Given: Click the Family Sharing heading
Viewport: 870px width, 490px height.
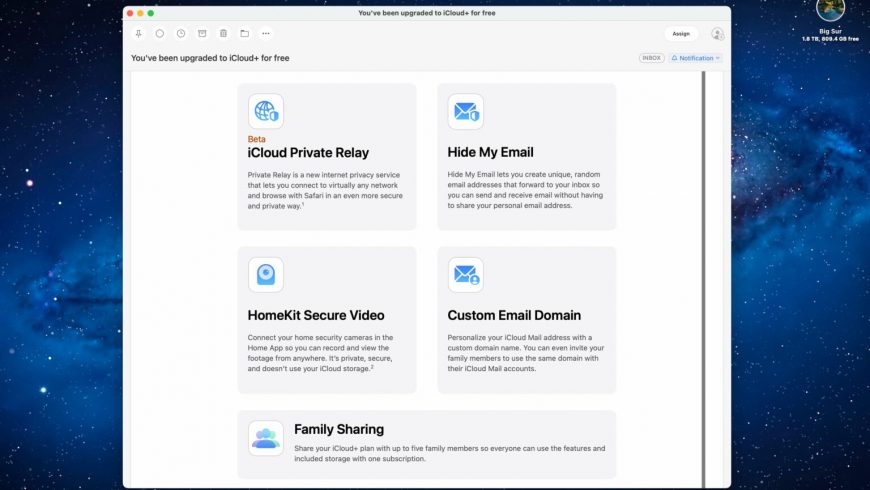Looking at the screenshot, I should pyautogui.click(x=339, y=429).
